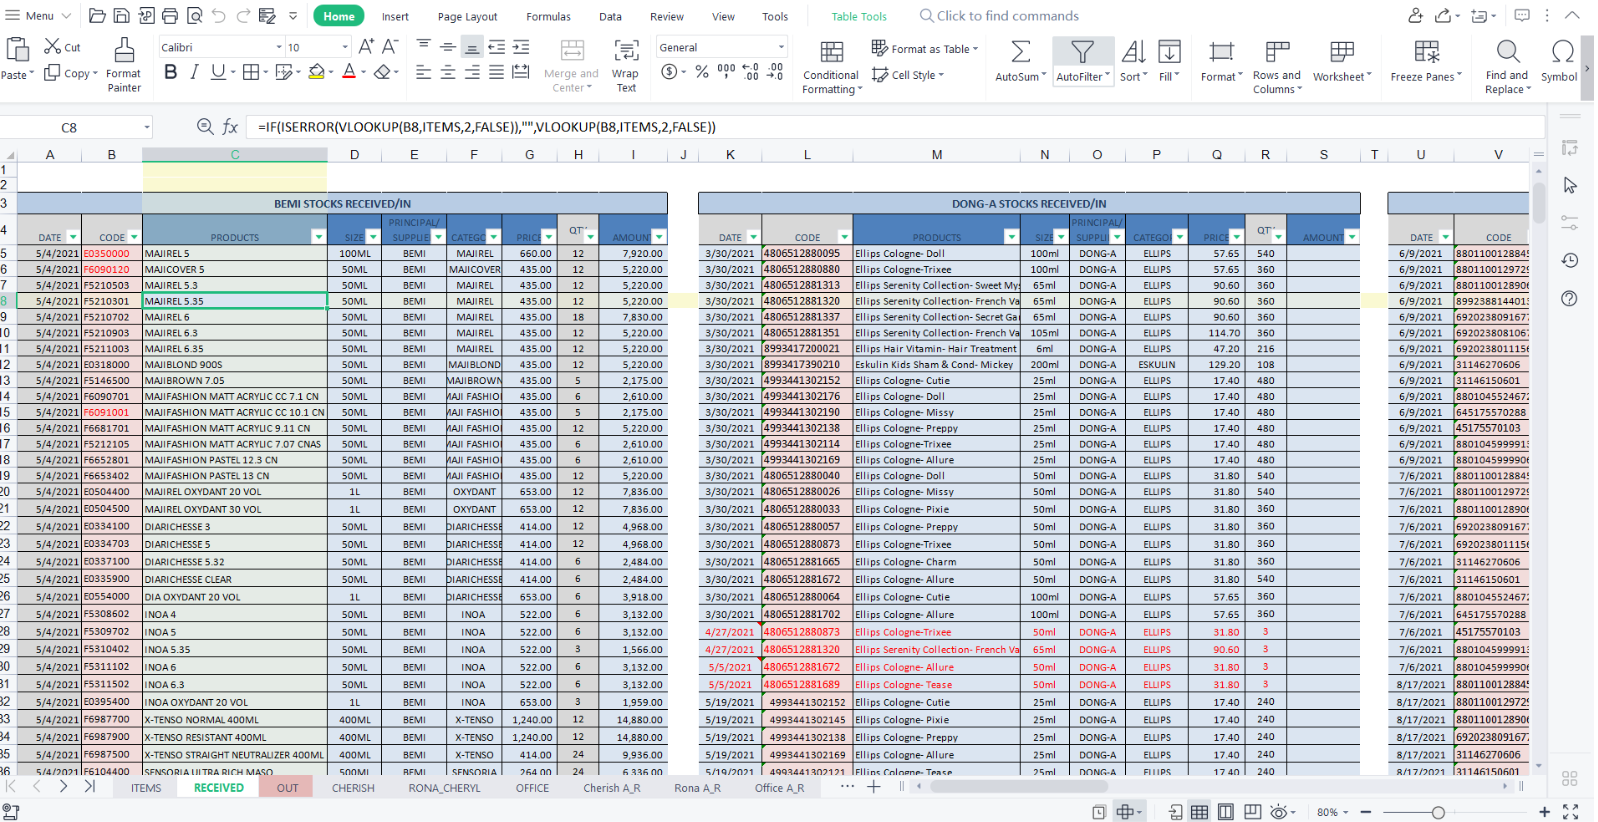Apply the percent number style
This screenshot has width=1598, height=822.
click(x=702, y=72)
